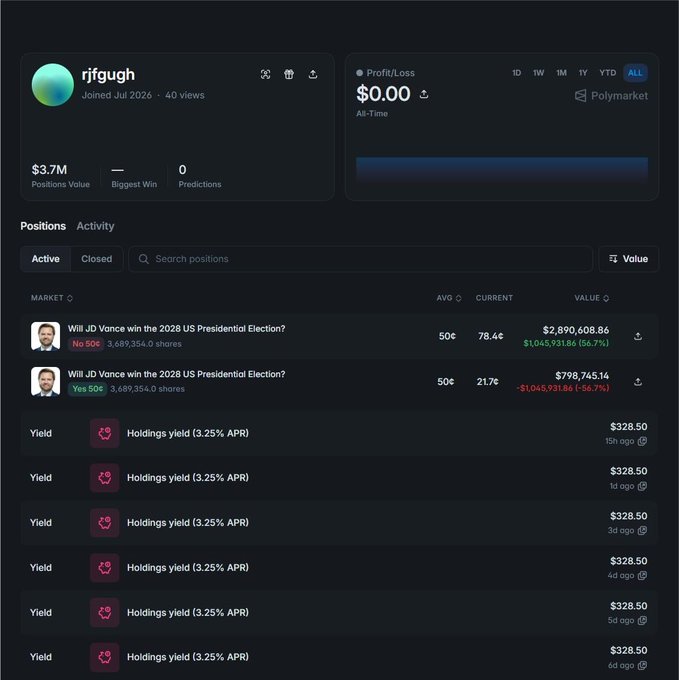
Task: Switch to Closed positions filter
Action: 97,259
